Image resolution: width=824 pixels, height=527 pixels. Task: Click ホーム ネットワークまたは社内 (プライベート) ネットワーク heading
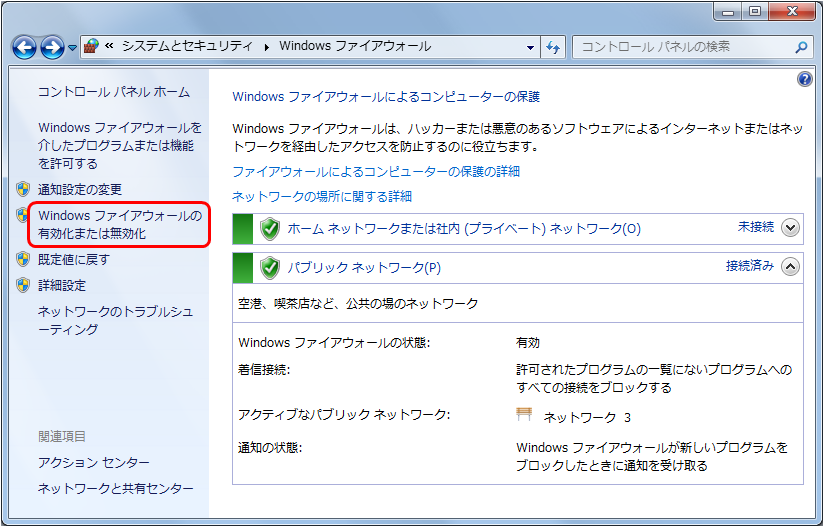(464, 229)
